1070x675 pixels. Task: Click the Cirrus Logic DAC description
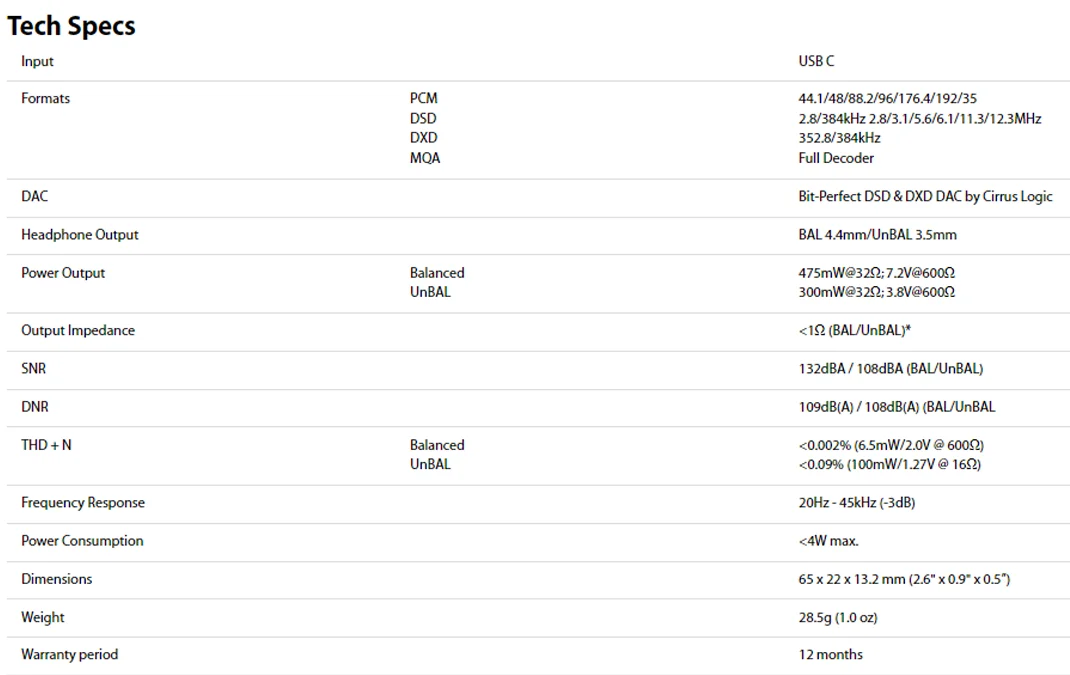click(925, 197)
